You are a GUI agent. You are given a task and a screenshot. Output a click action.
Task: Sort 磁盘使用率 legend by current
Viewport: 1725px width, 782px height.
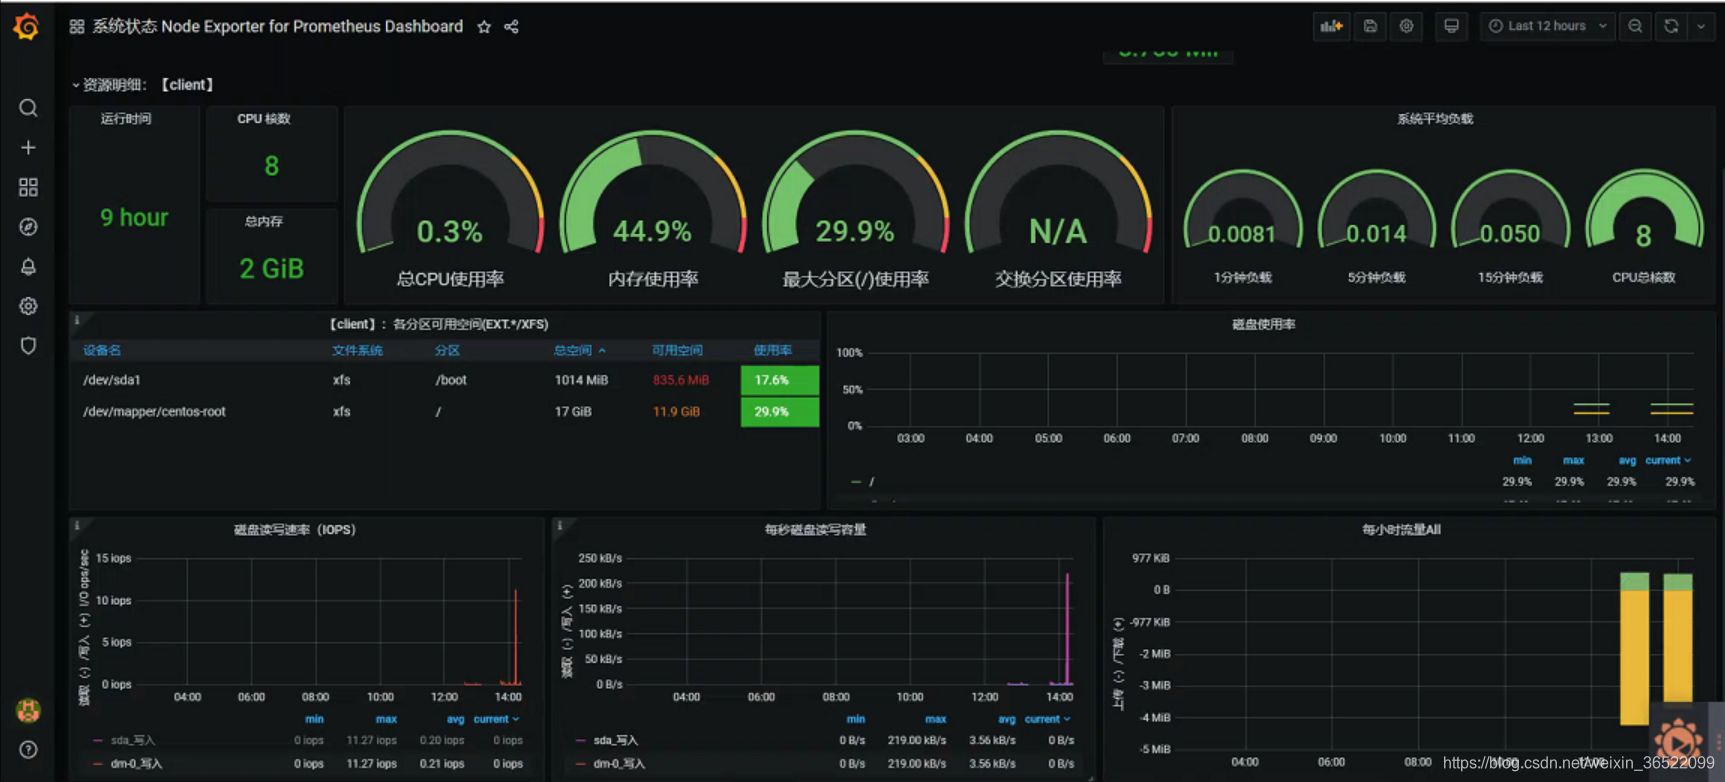click(x=1668, y=460)
